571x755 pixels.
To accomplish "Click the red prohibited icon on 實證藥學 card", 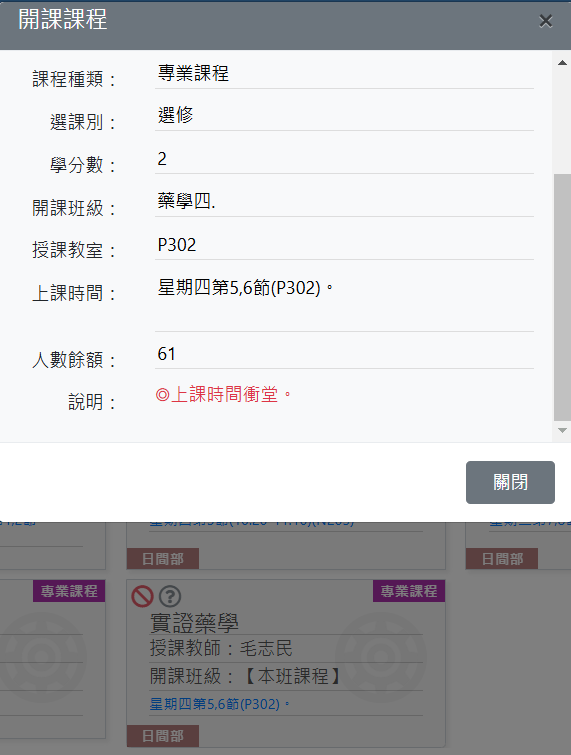I will pyautogui.click(x=143, y=597).
